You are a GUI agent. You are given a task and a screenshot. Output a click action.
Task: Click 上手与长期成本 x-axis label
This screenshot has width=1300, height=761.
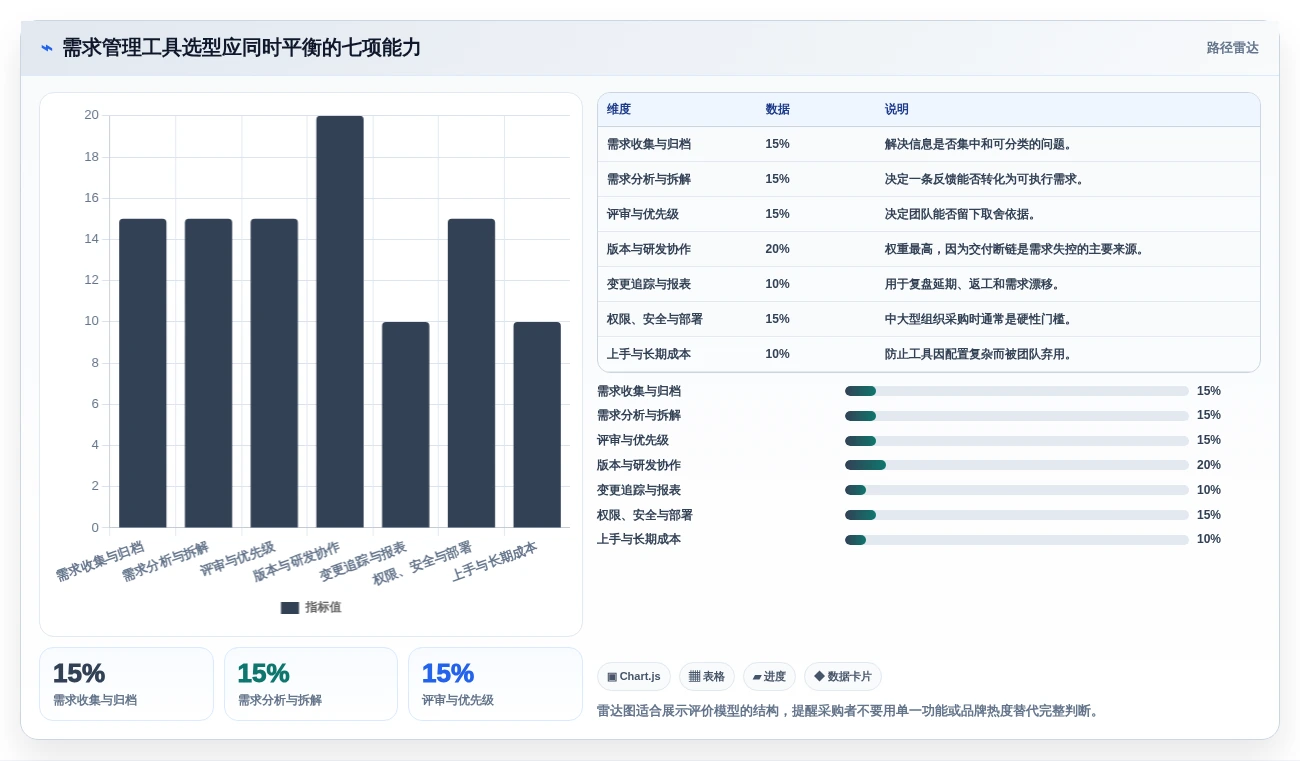pyautogui.click(x=495, y=562)
